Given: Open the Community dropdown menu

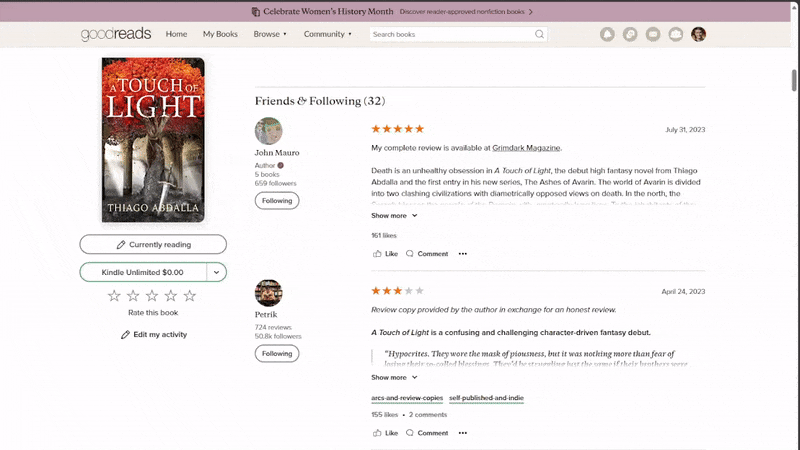Looking at the screenshot, I should tap(328, 34).
